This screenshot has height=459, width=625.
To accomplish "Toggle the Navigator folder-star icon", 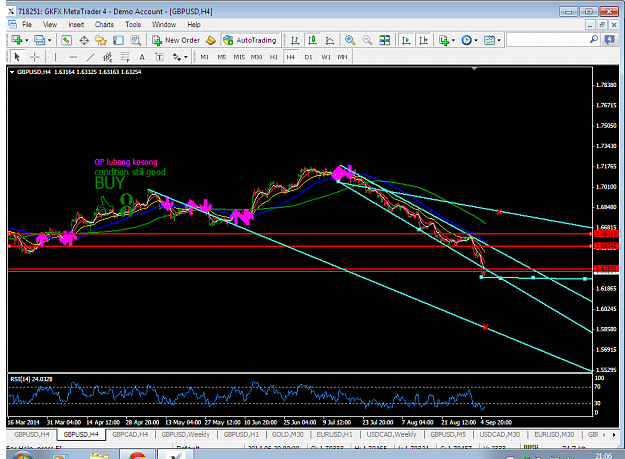I will [x=101, y=40].
